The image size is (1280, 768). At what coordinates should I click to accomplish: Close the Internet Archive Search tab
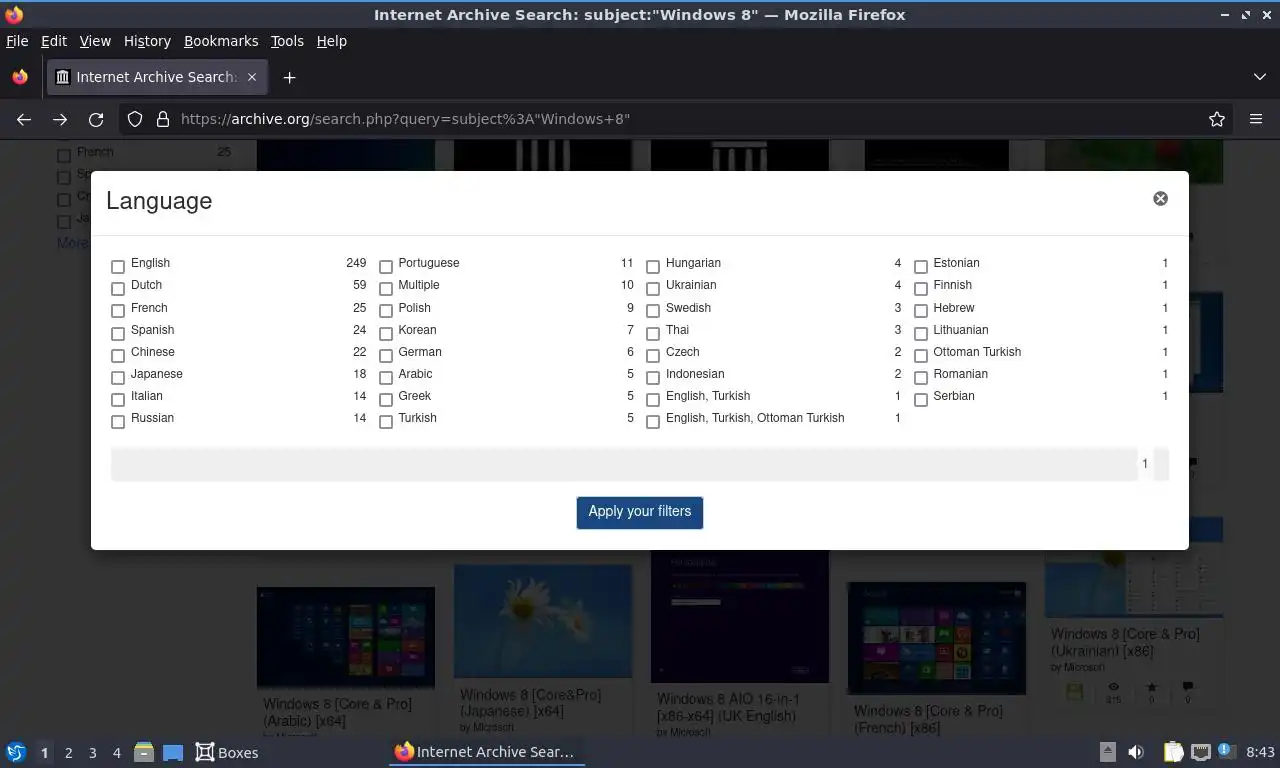coord(252,77)
